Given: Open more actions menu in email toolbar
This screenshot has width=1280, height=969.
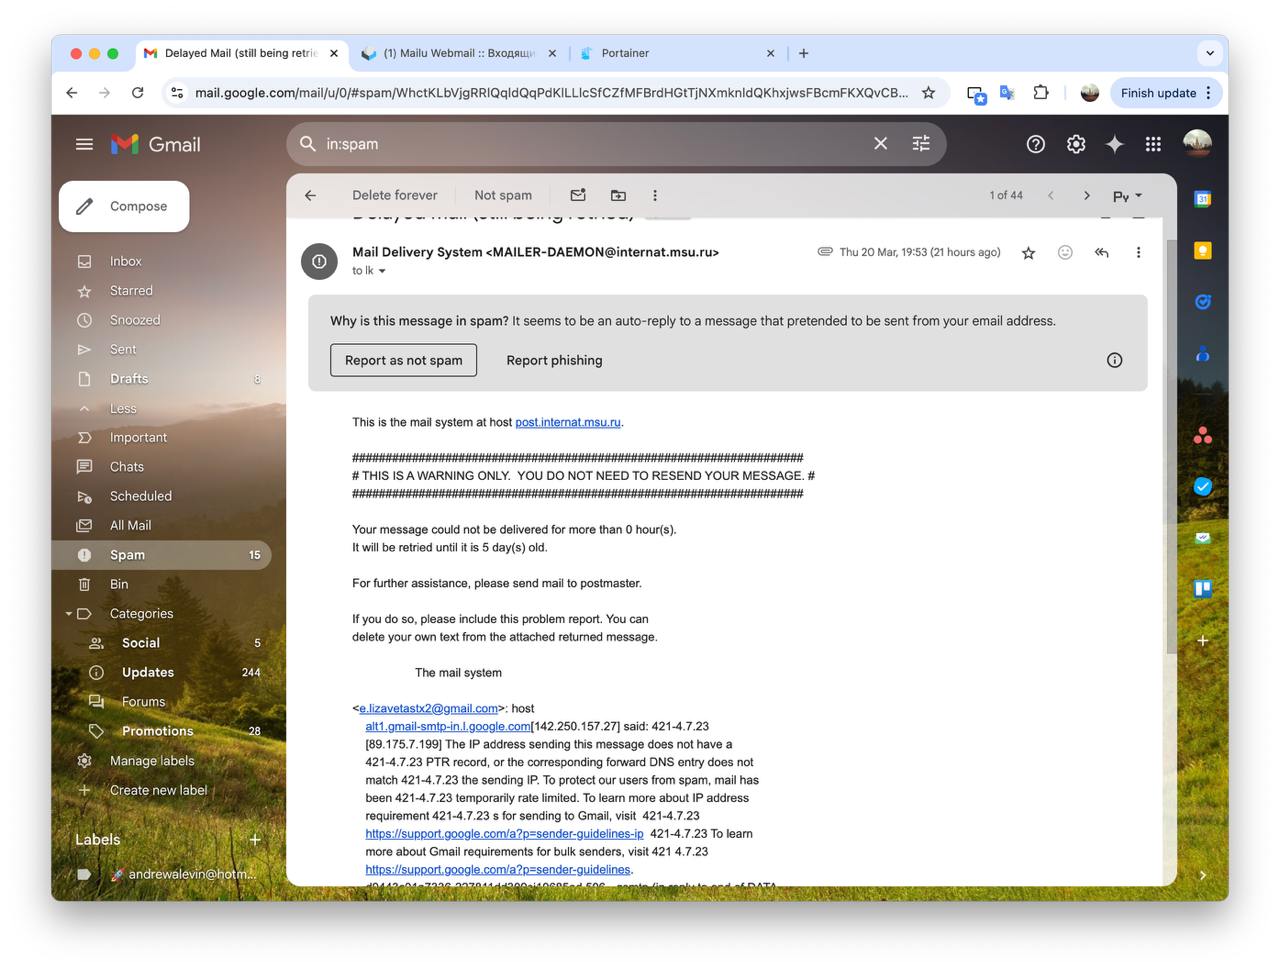Looking at the screenshot, I should point(655,196).
